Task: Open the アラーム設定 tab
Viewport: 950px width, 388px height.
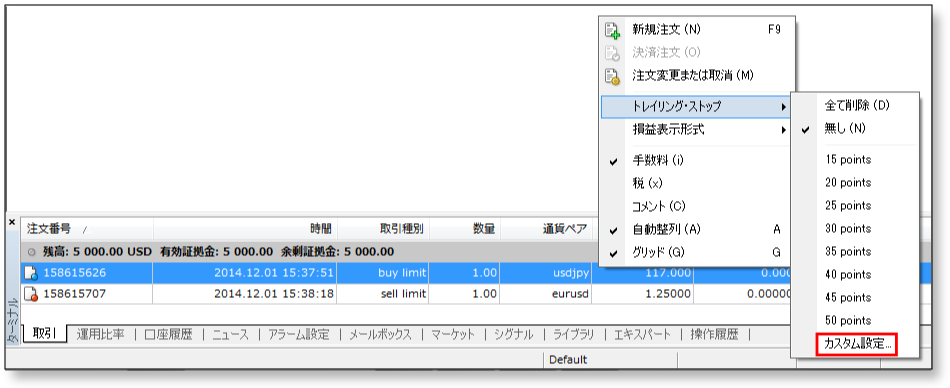Action: [x=299, y=335]
